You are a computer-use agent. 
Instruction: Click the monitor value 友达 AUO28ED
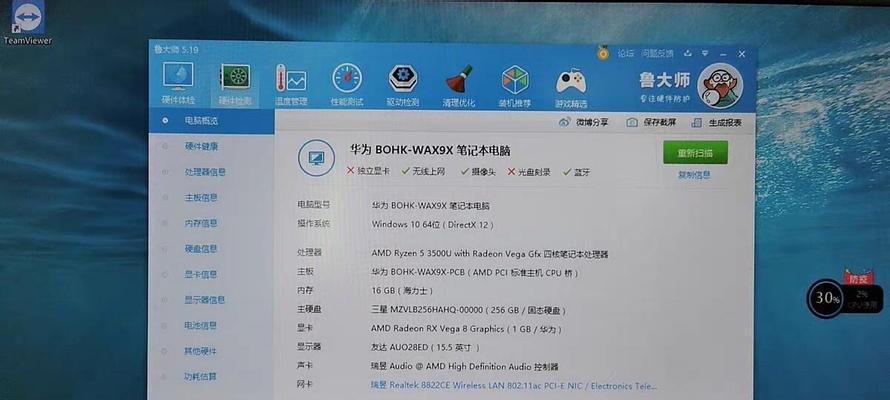[425, 347]
